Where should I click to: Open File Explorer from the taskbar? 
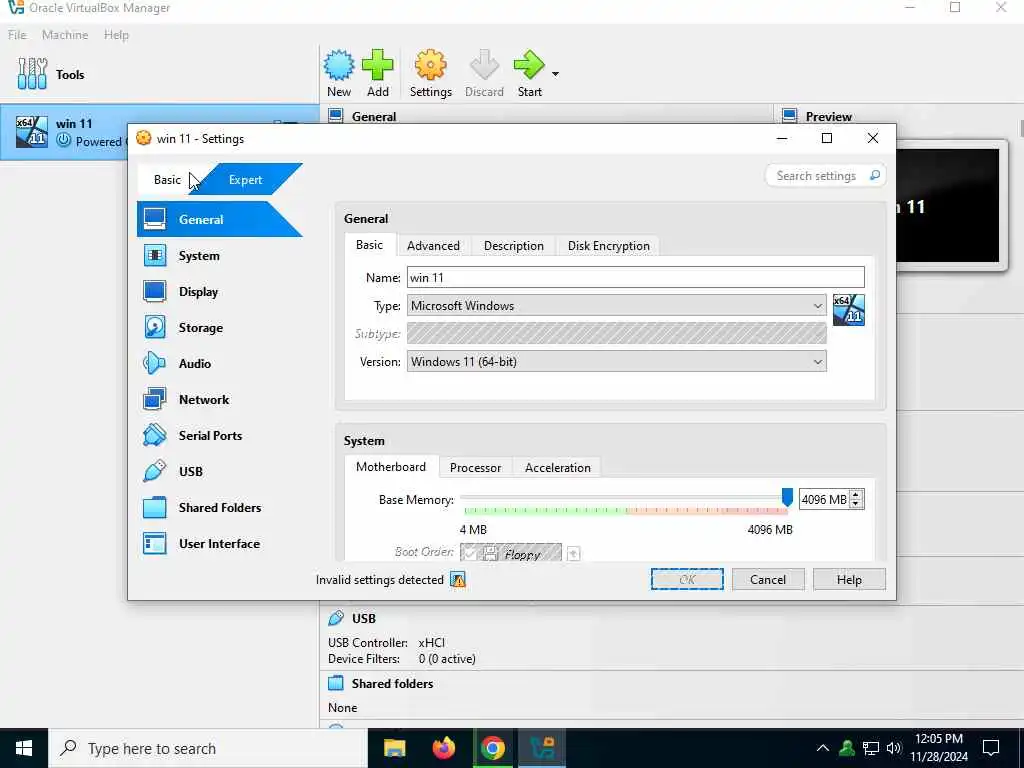(394, 748)
